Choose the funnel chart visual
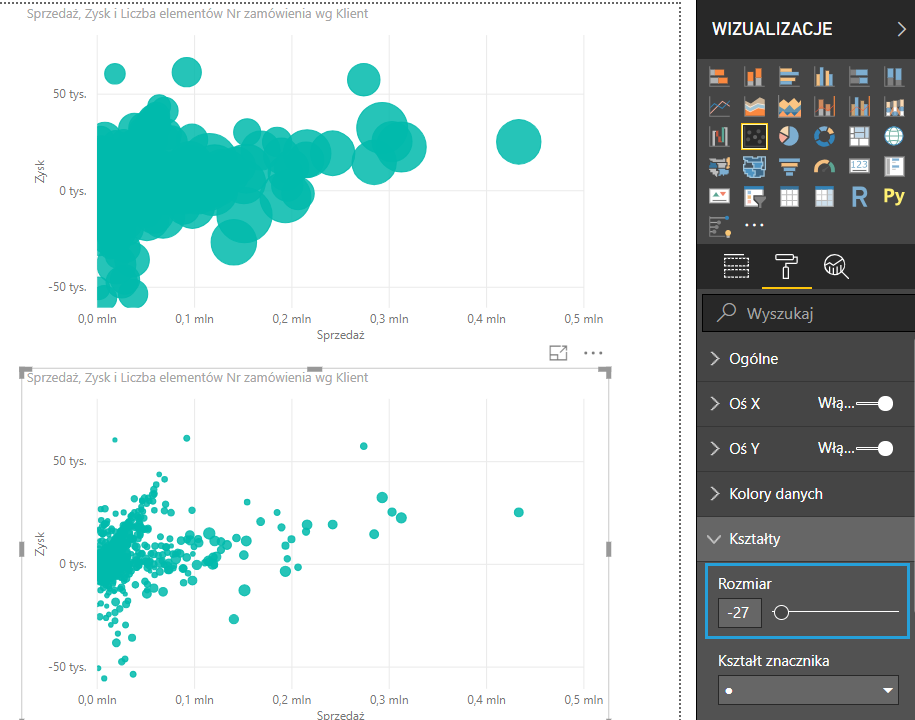The height and width of the screenshot is (720, 915). pyautogui.click(x=789, y=166)
